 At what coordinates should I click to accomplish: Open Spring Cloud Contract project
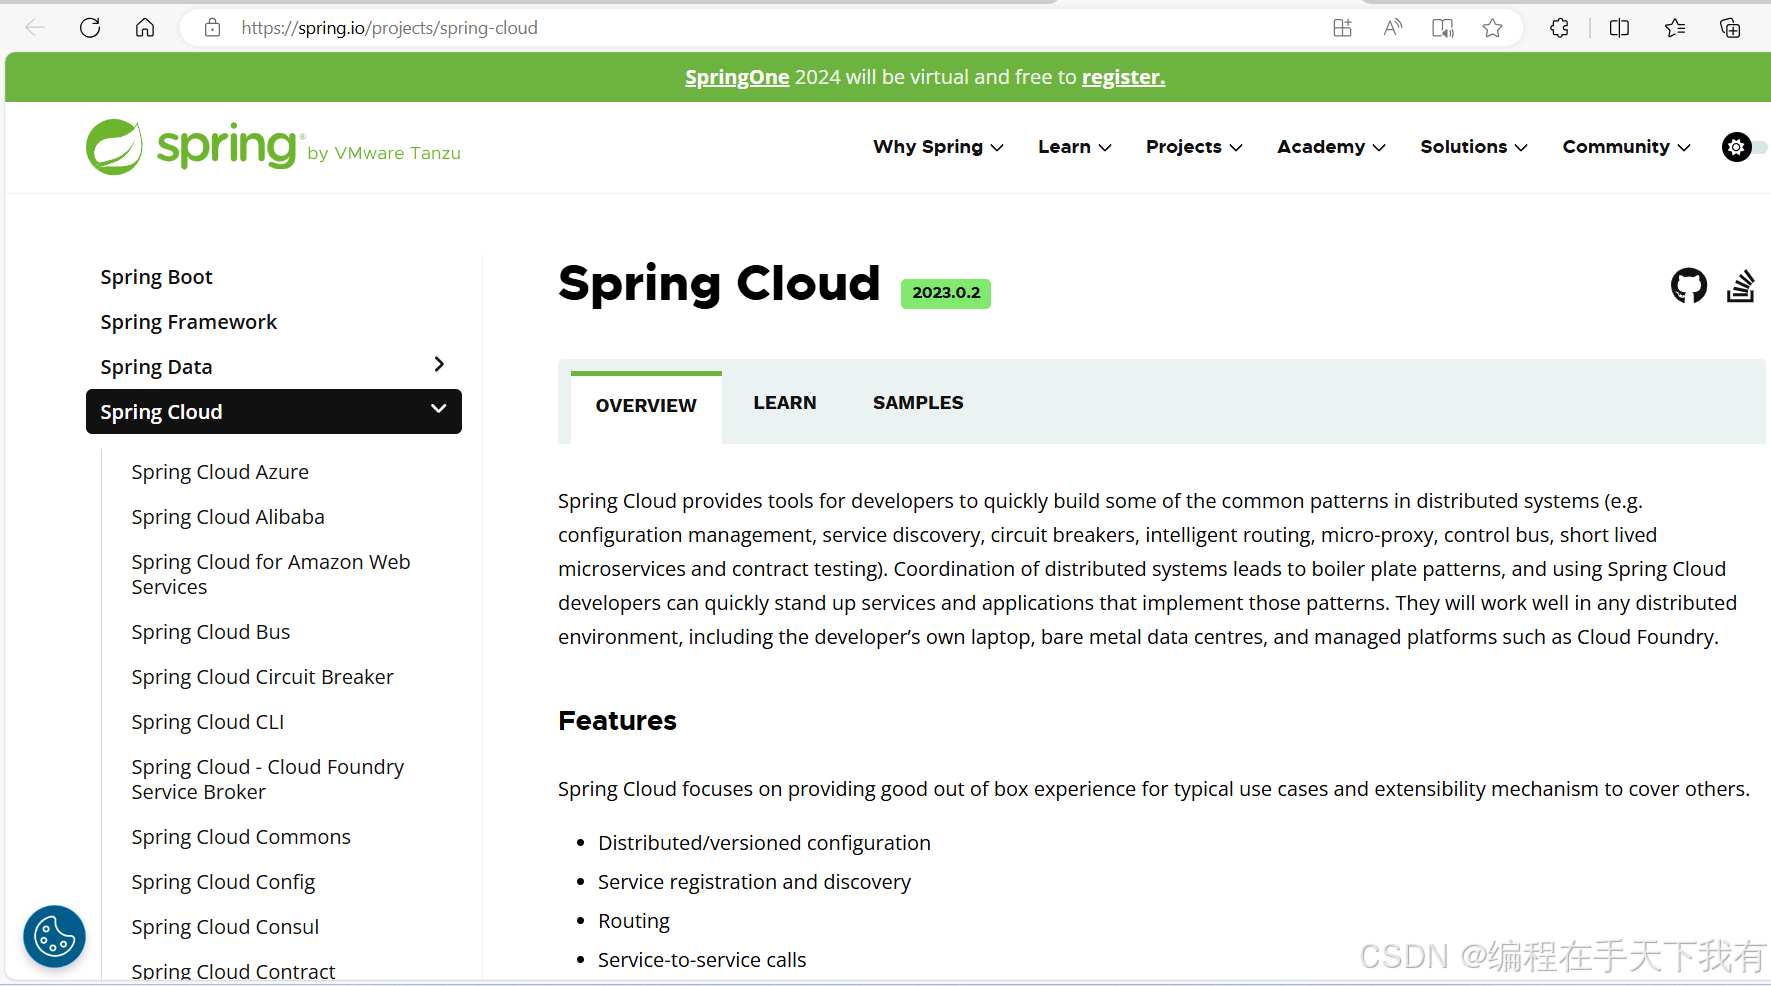click(x=233, y=971)
